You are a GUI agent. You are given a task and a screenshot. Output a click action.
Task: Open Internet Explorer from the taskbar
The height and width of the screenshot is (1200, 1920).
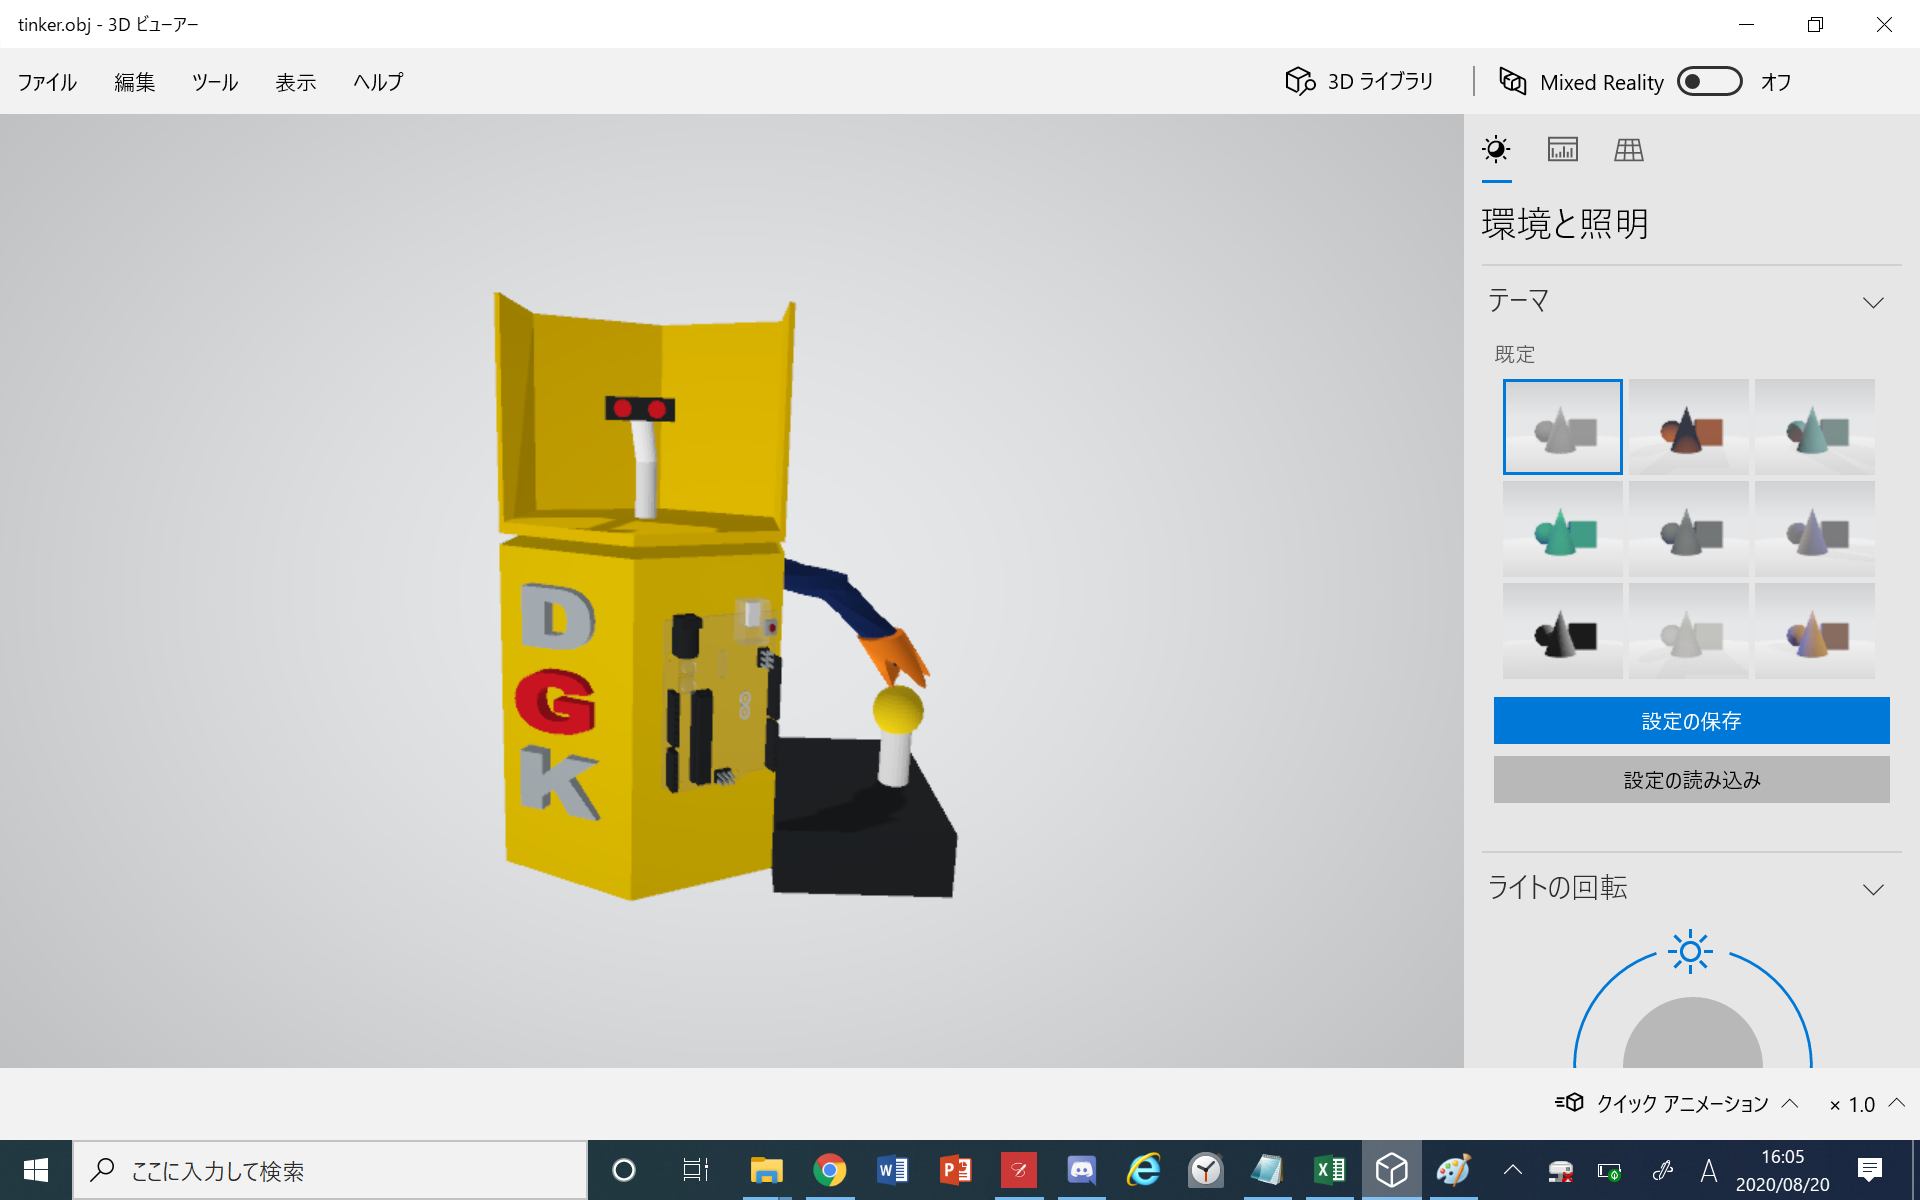point(1144,1170)
